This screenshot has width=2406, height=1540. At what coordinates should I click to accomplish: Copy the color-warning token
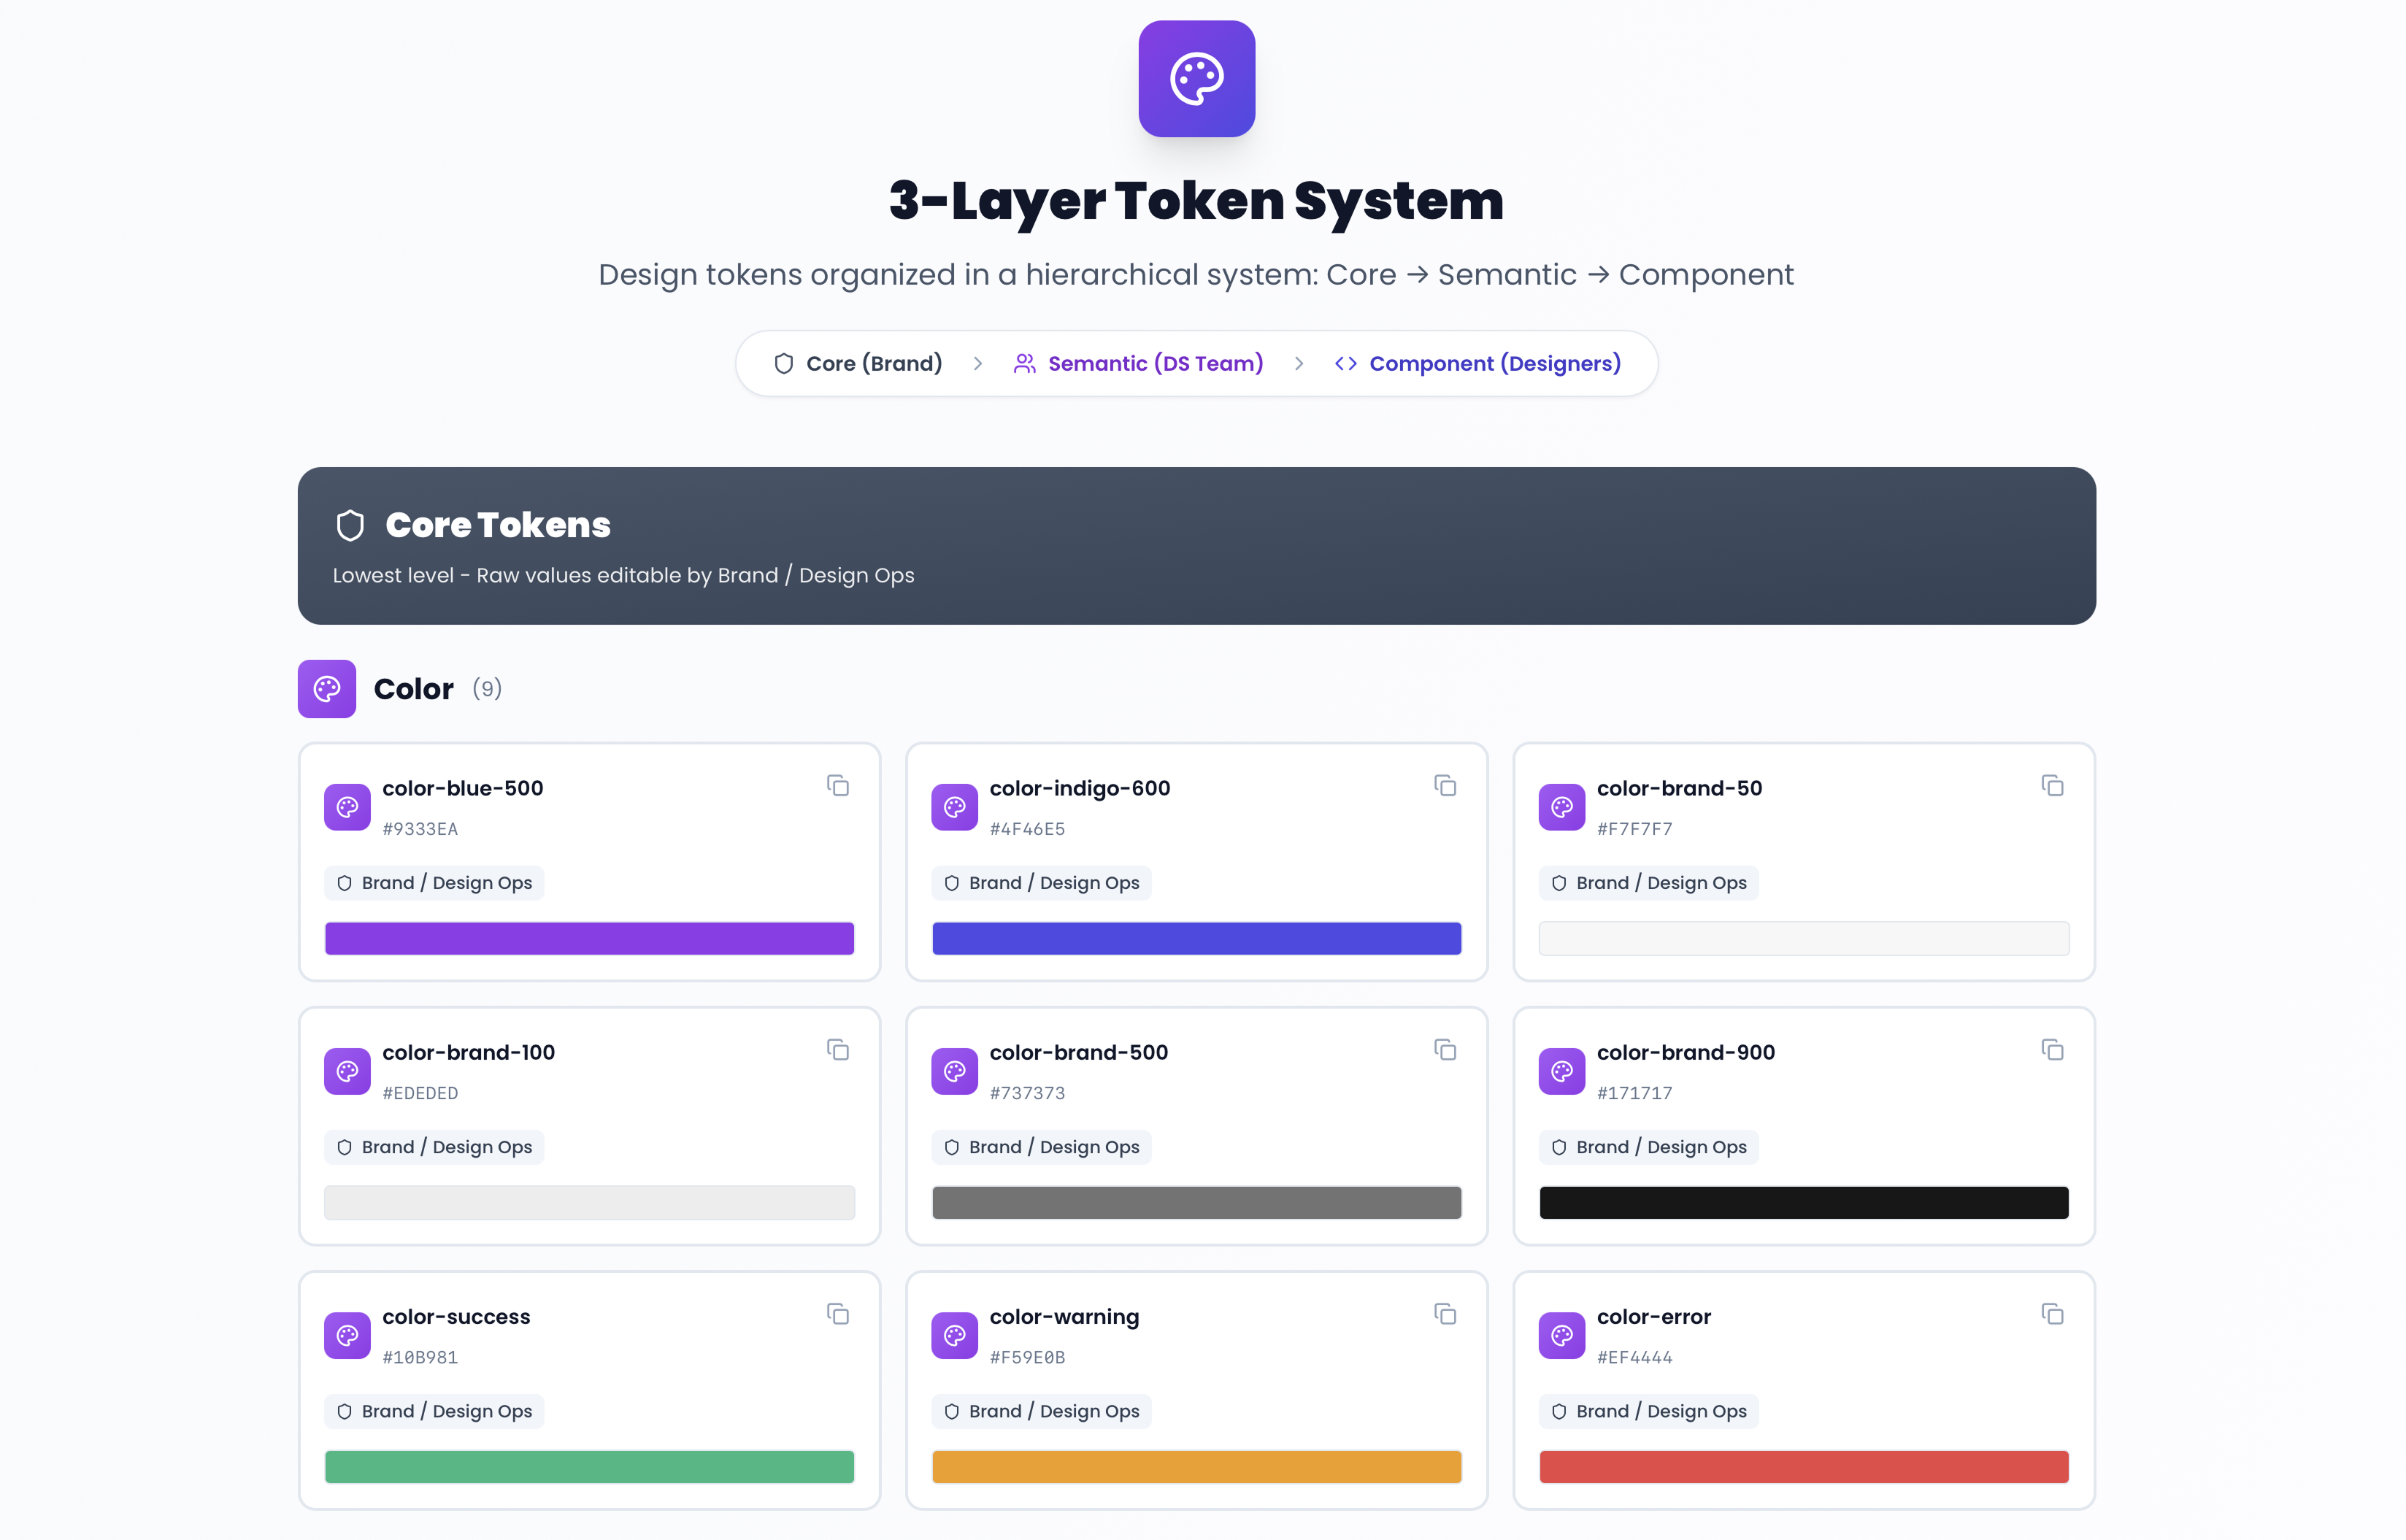pos(1445,1314)
